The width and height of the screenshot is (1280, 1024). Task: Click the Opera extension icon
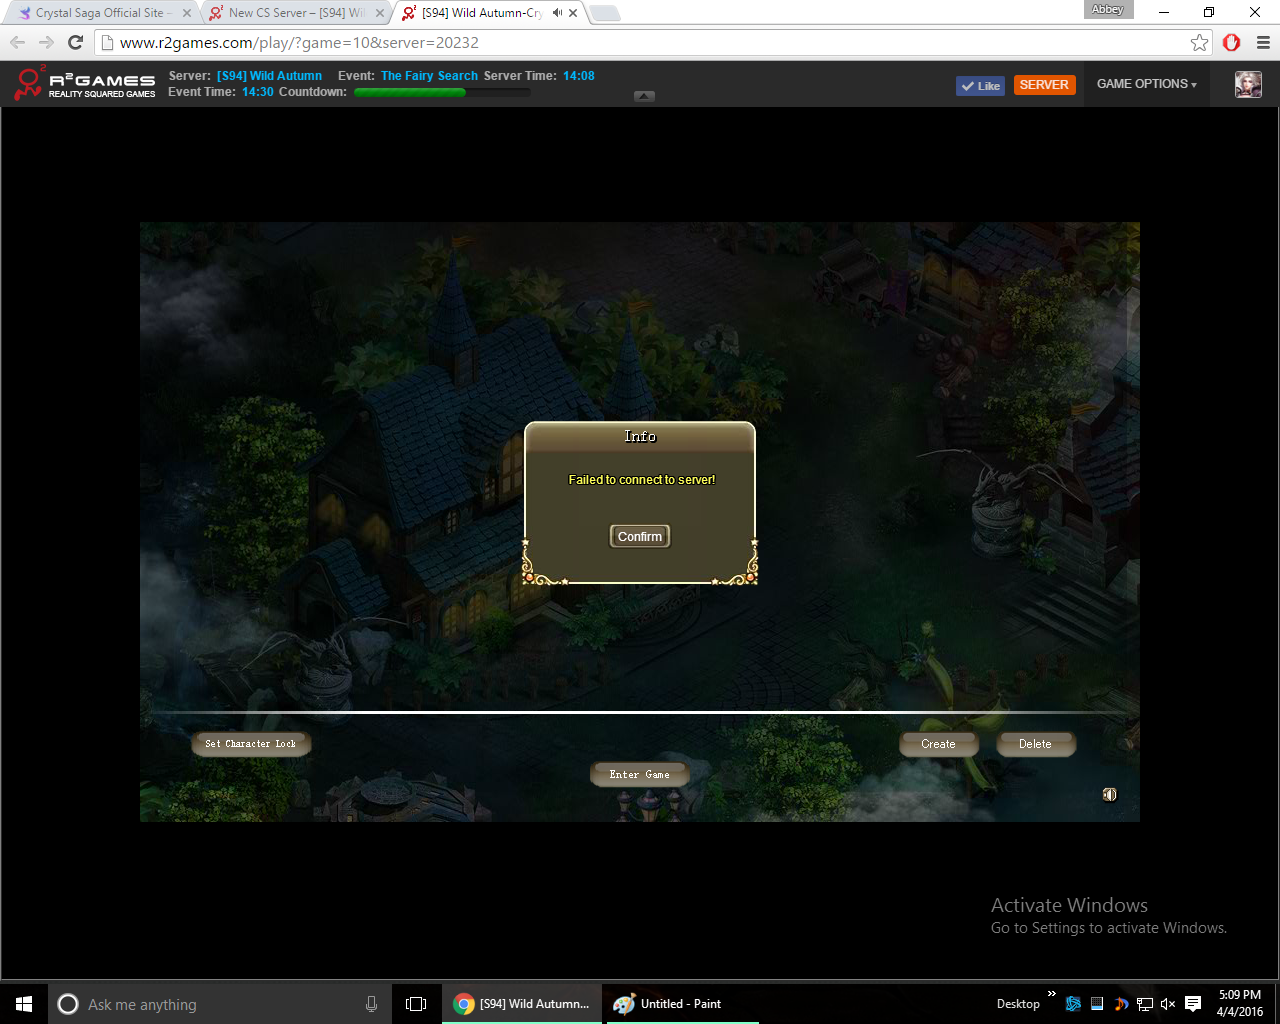click(1231, 42)
